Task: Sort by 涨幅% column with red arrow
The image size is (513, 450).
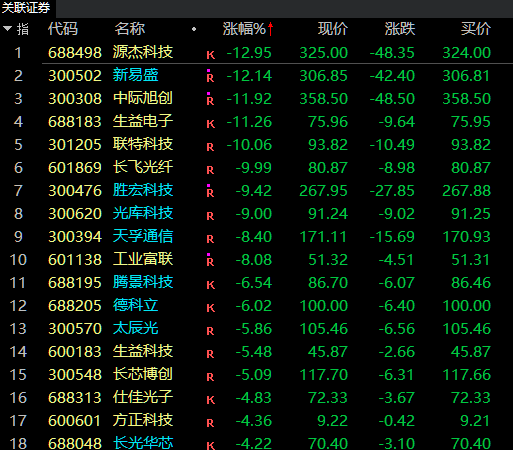Action: pos(248,29)
